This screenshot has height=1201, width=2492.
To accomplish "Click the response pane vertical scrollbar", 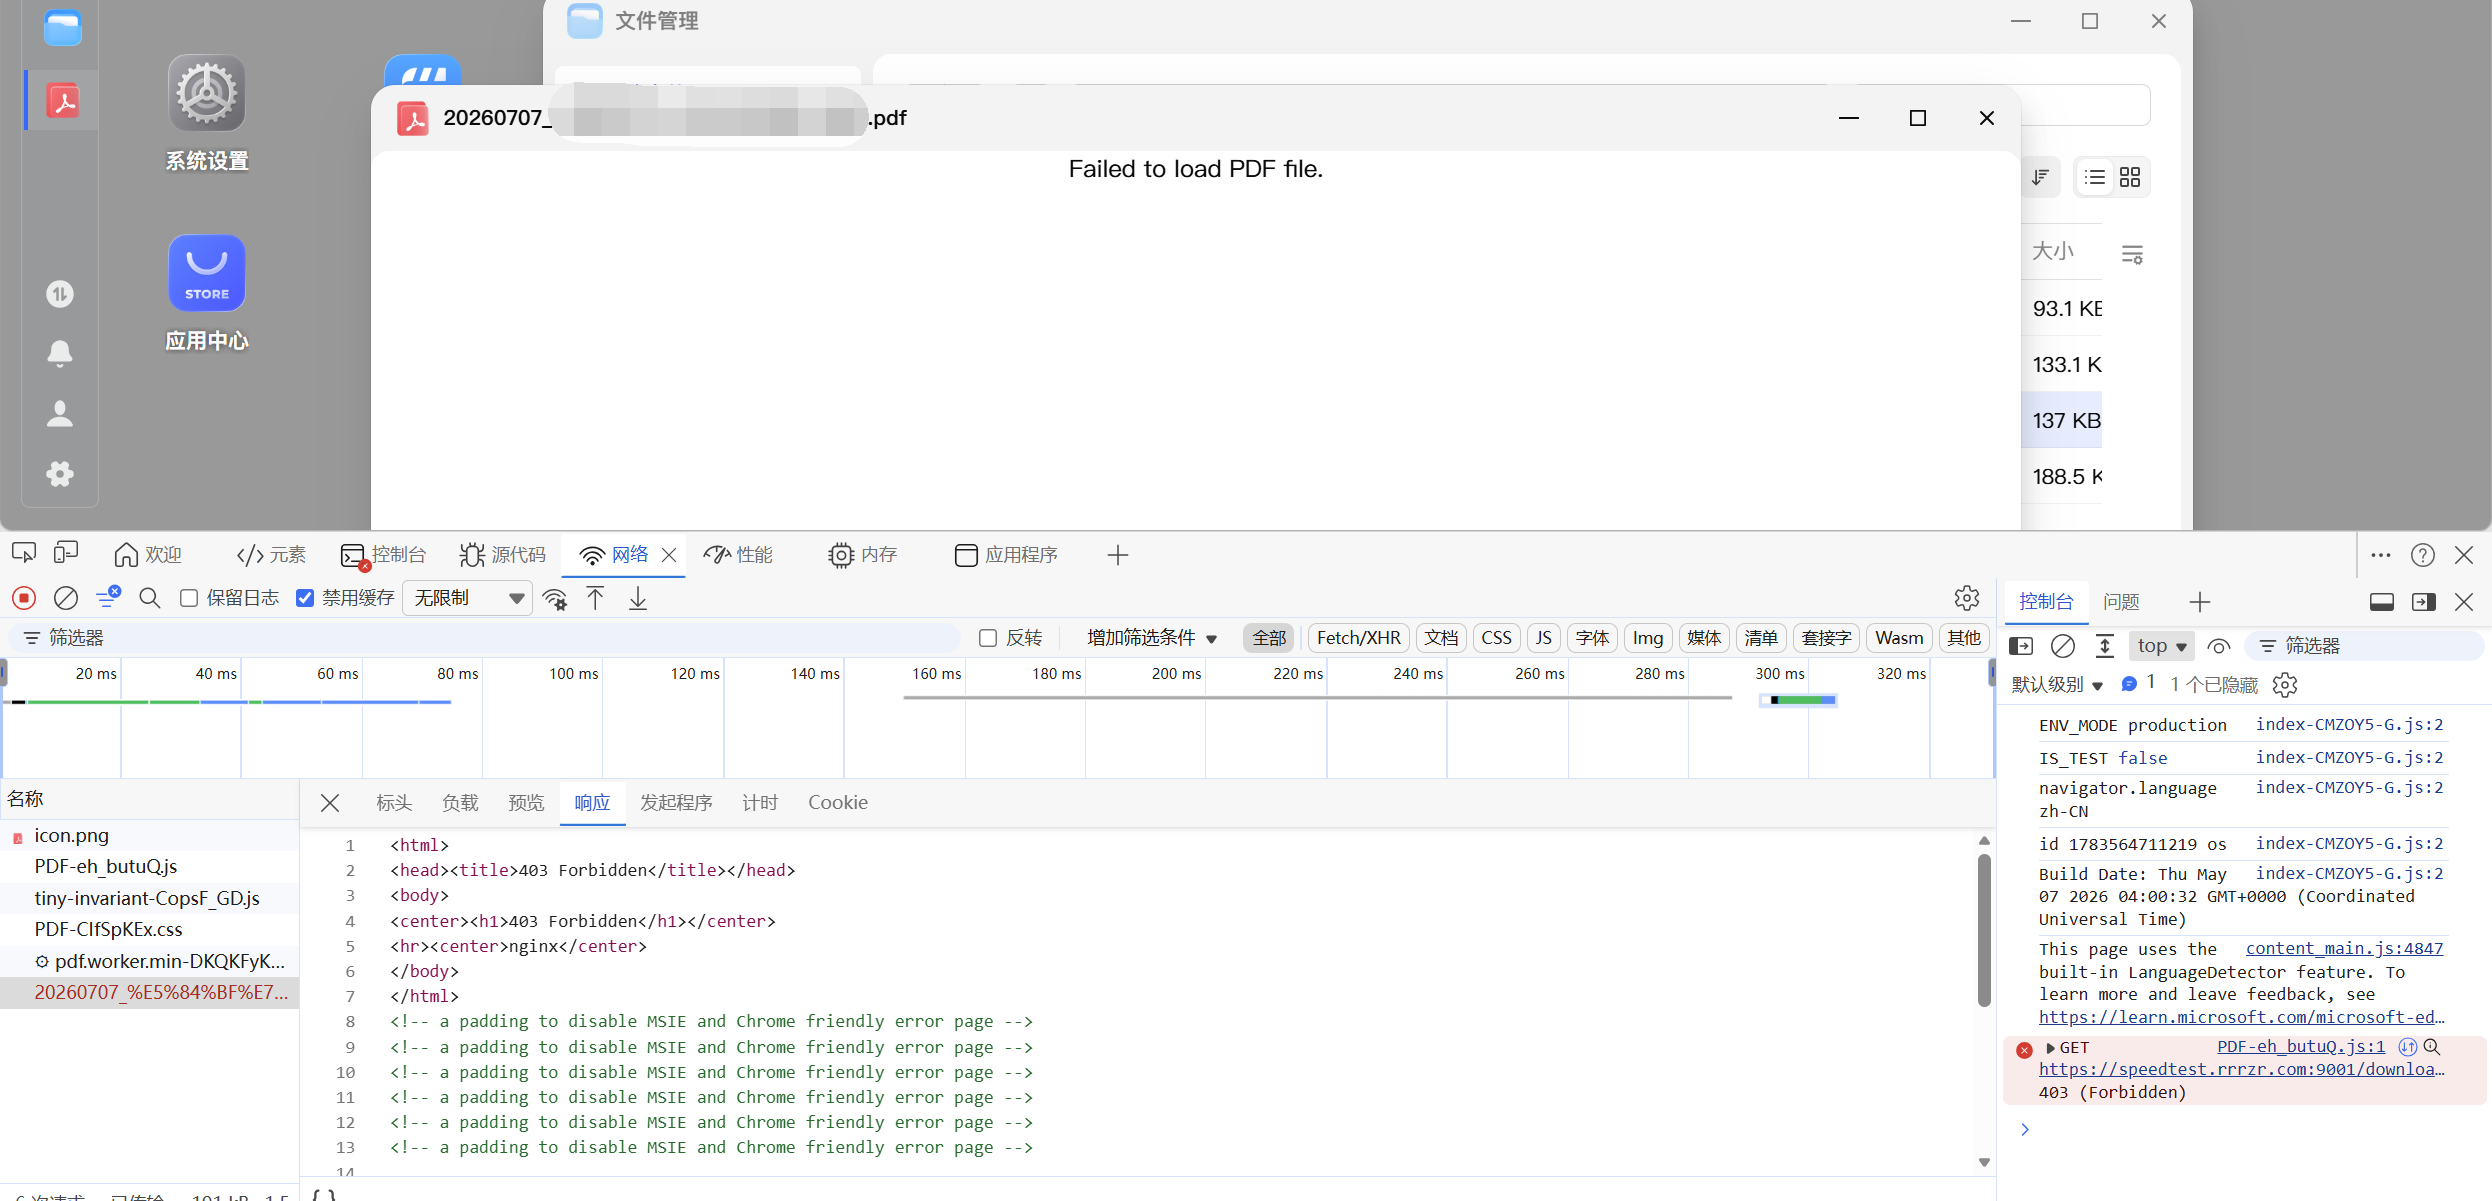I will (1984, 930).
